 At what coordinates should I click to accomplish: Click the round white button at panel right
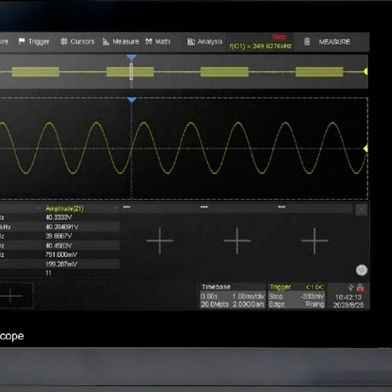pyautogui.click(x=361, y=270)
